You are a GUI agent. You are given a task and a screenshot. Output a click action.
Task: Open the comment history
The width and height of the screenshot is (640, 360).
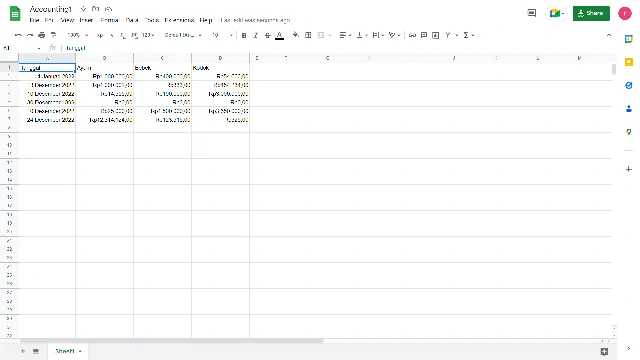(531, 13)
